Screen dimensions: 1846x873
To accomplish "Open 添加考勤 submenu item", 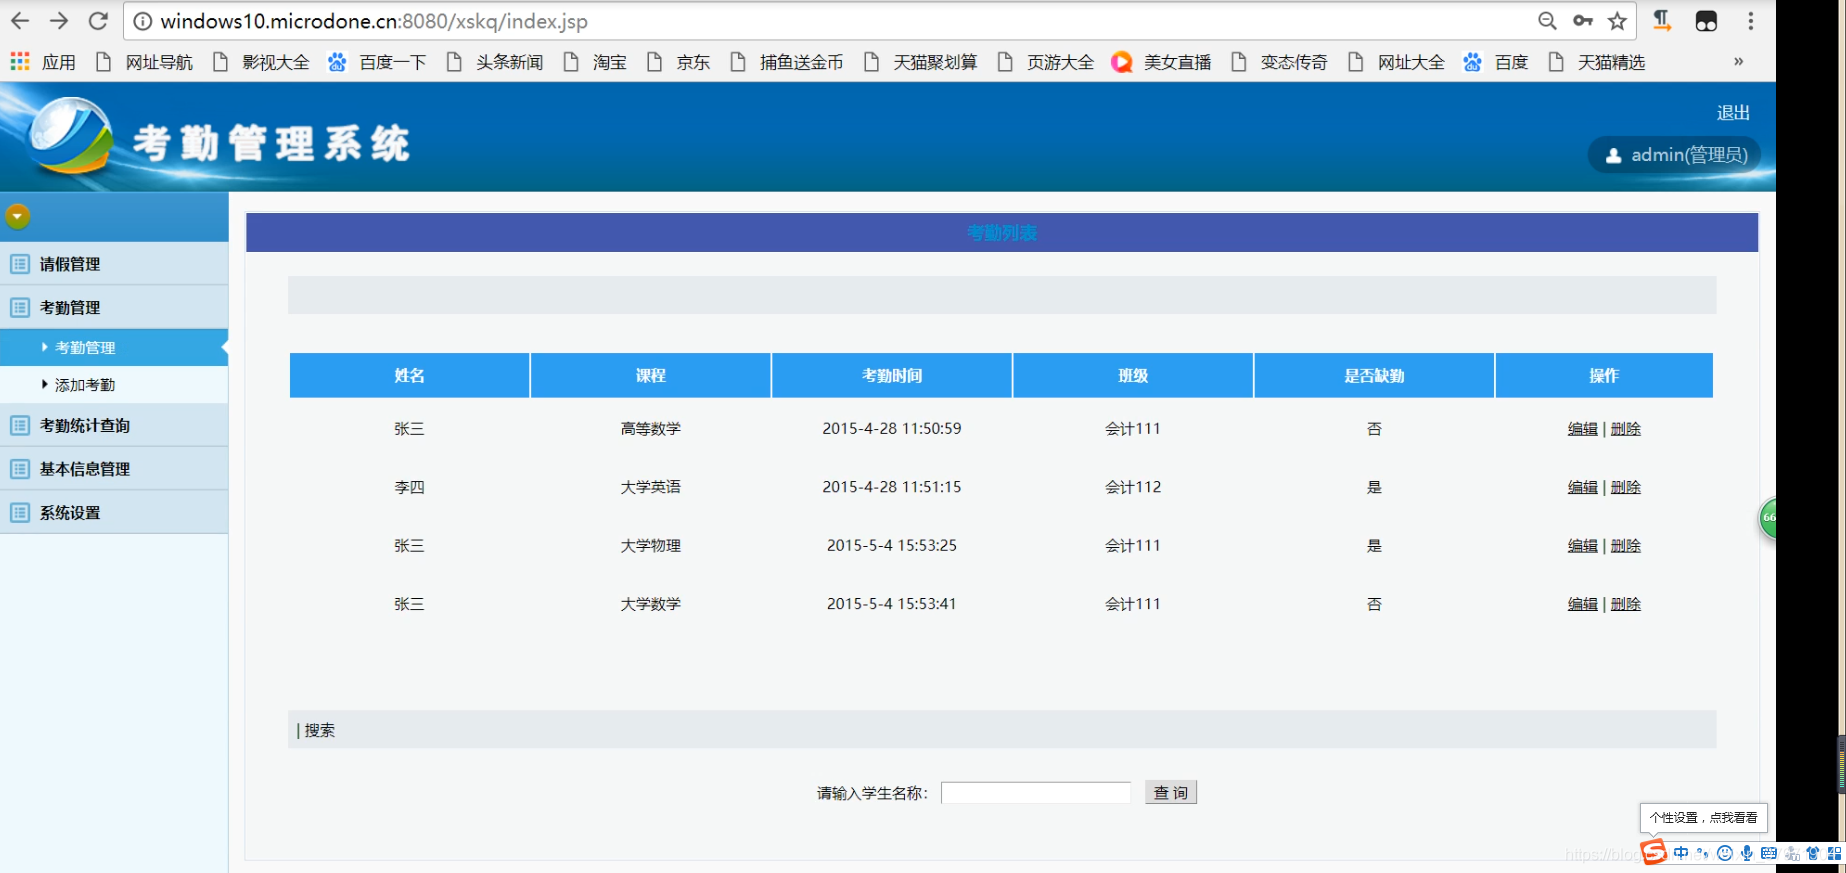I will coord(114,385).
